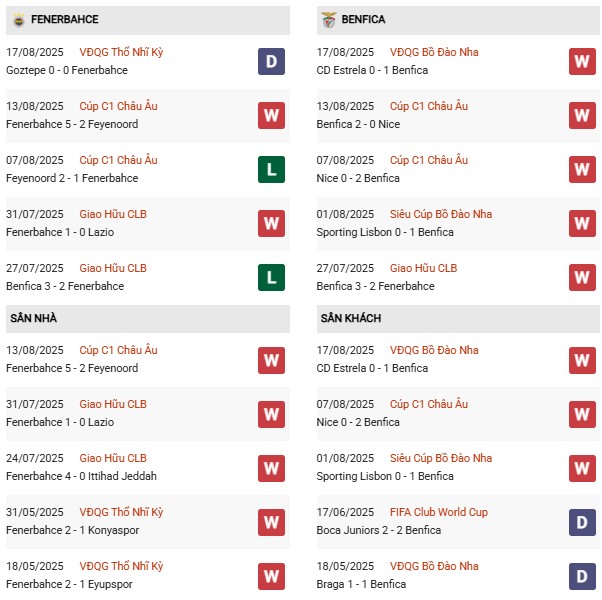Open the Fenerbahce 5 - 2 Feyenoord match in the FENERBAHCE section
The image size is (602, 600).
pyautogui.click(x=72, y=124)
